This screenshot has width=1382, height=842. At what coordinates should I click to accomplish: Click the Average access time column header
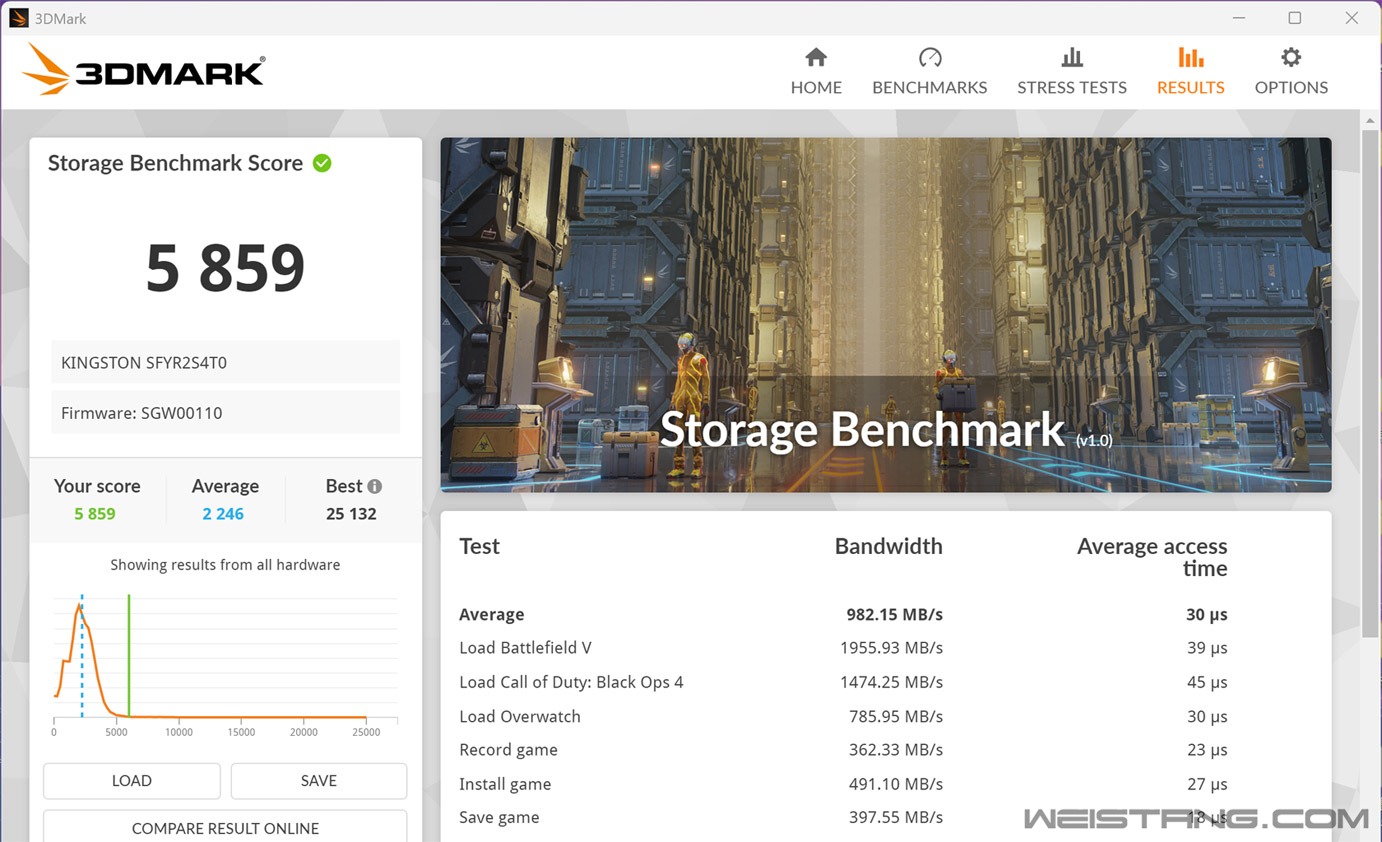click(x=1152, y=557)
